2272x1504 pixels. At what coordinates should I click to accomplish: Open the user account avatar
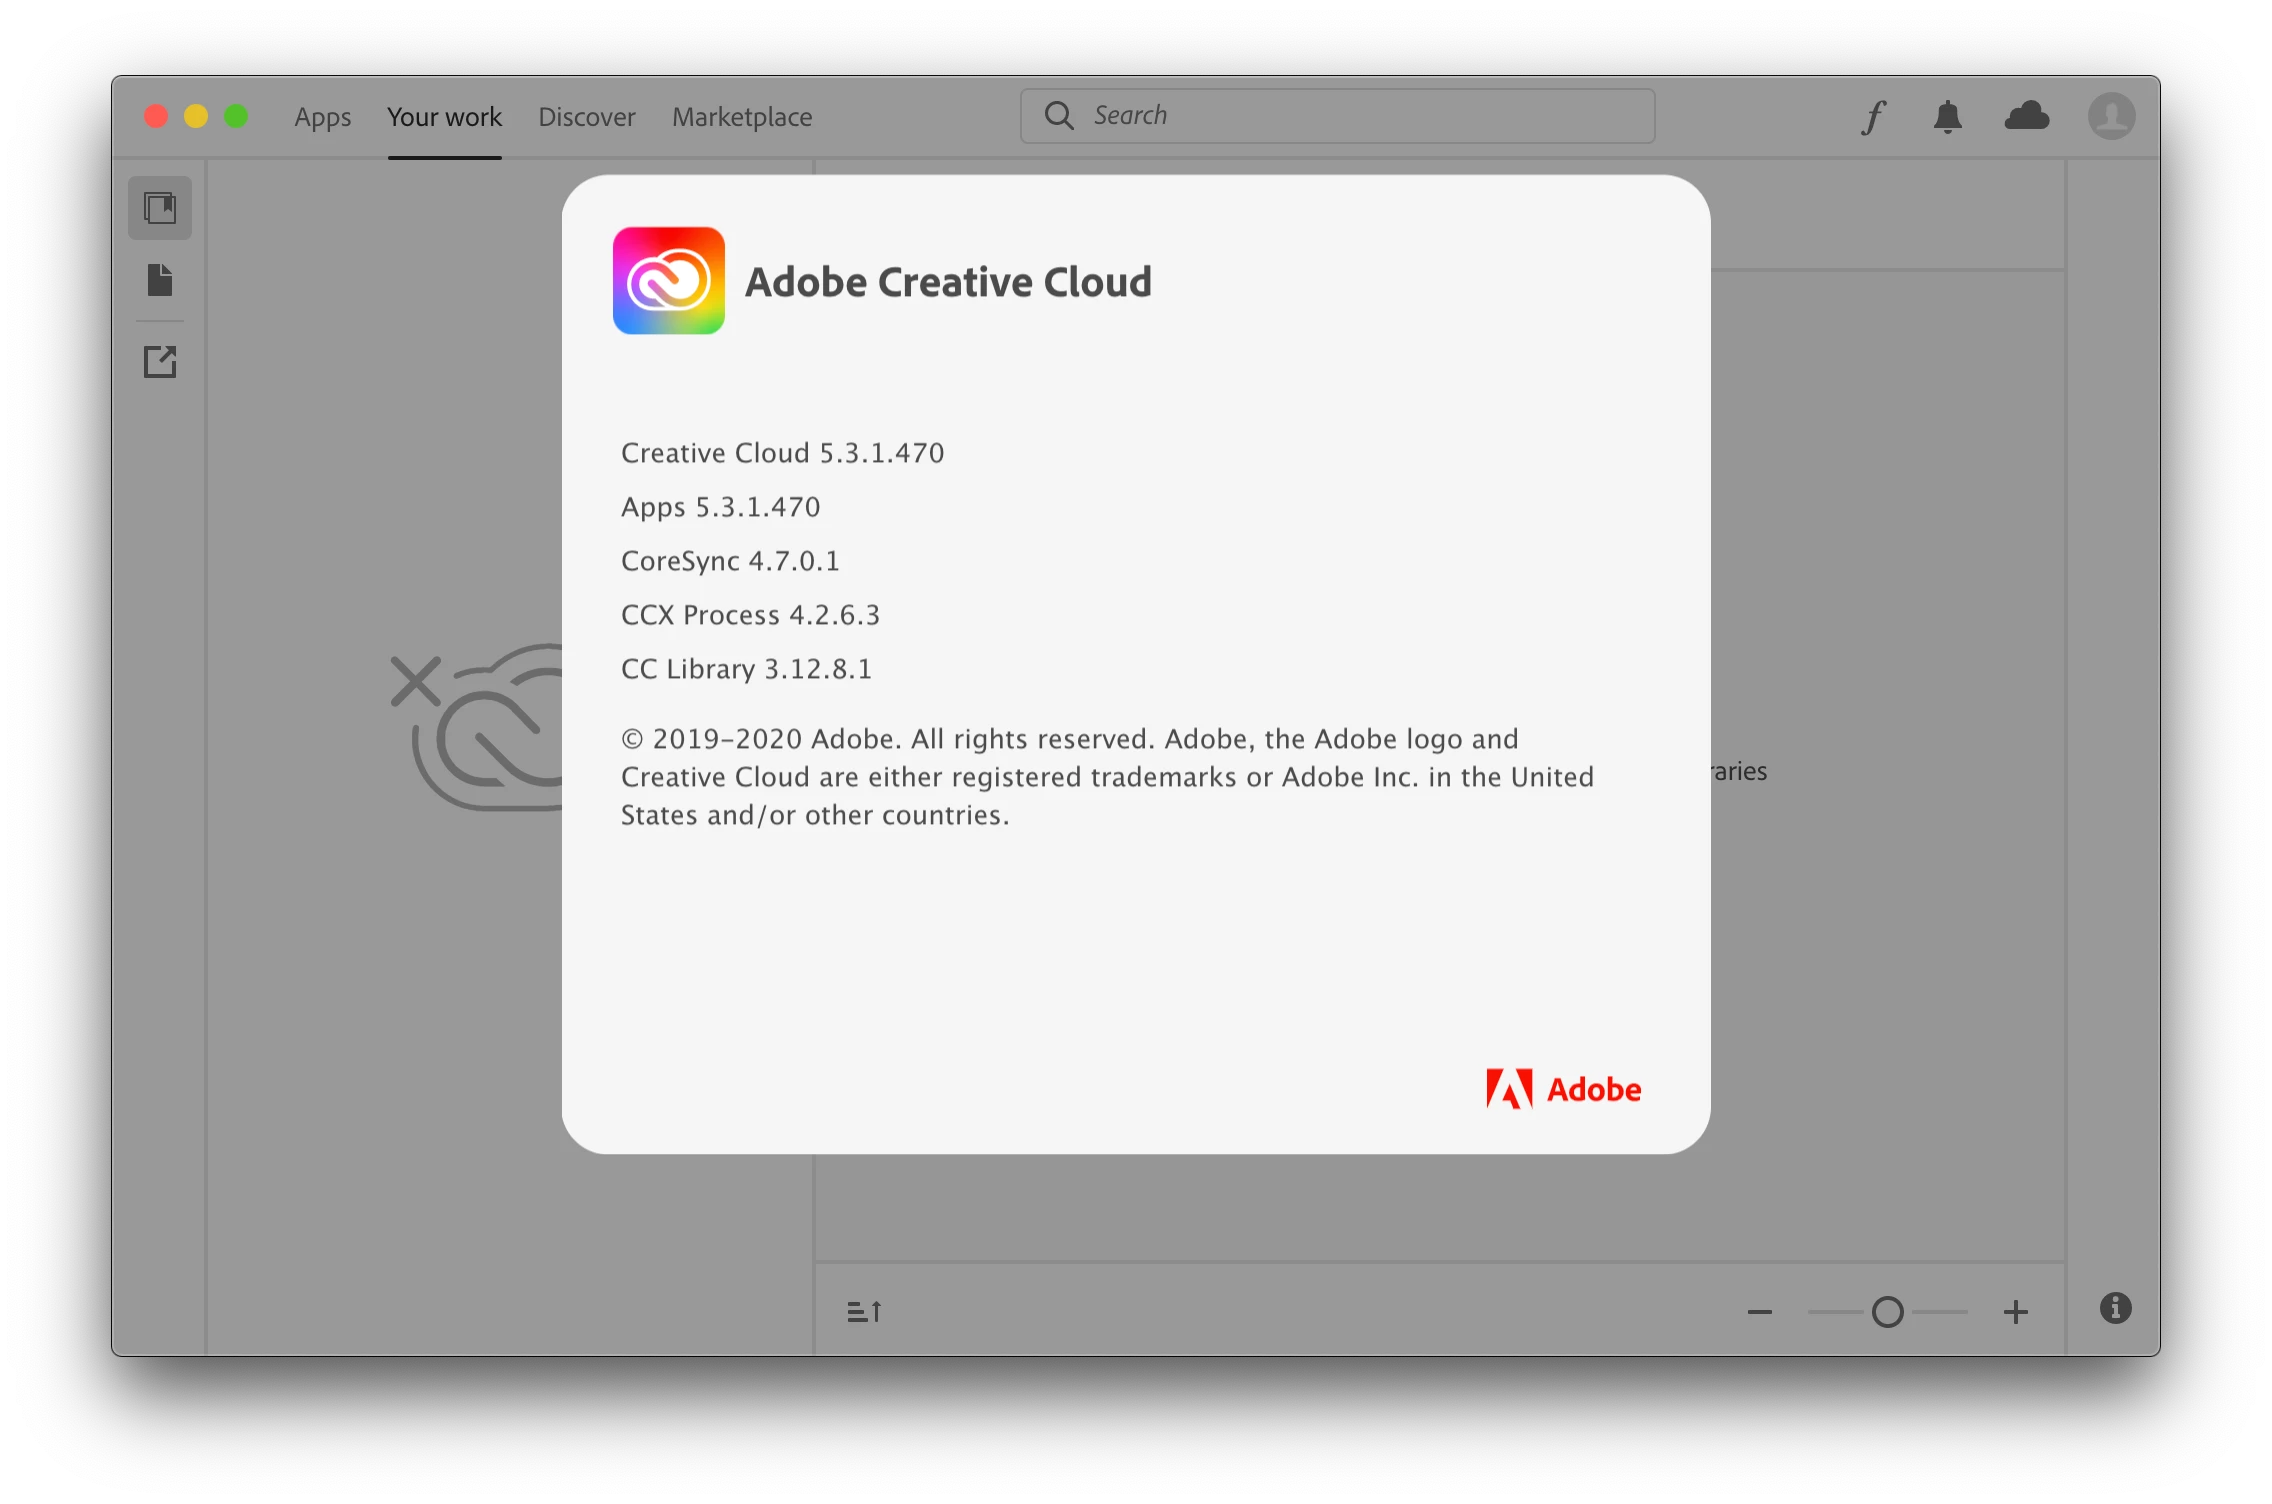(x=2111, y=117)
